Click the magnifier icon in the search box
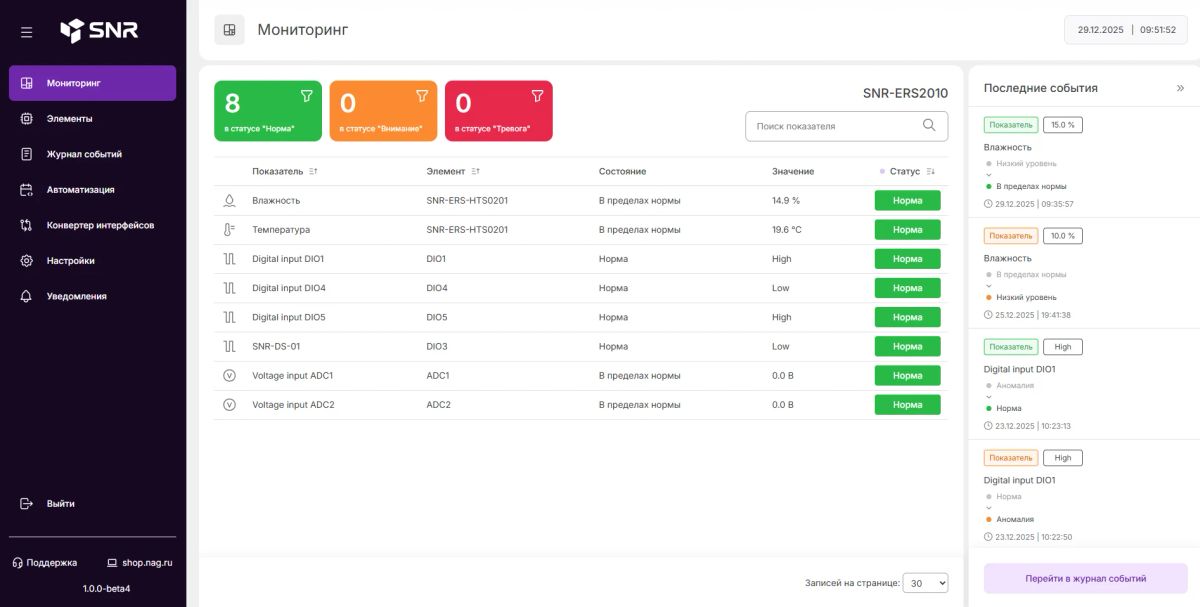 pos(929,125)
